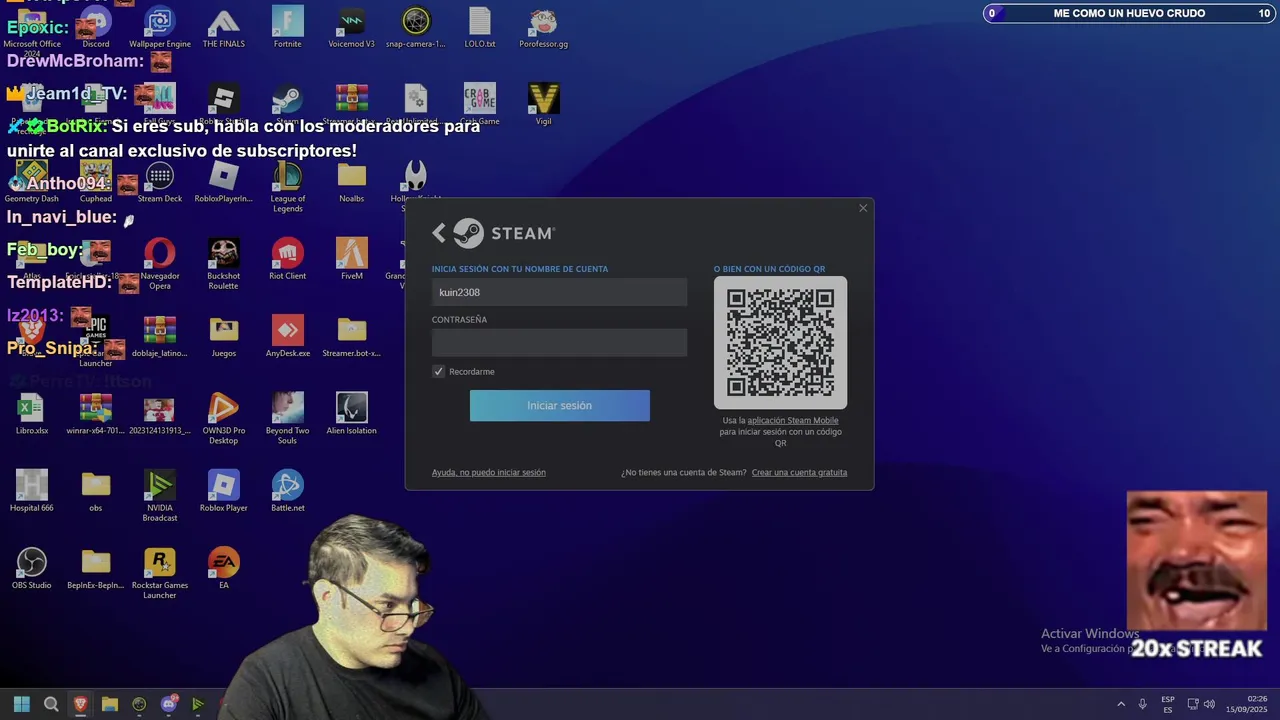
Task: Select the BepInEx folder icon
Action: pos(96,568)
